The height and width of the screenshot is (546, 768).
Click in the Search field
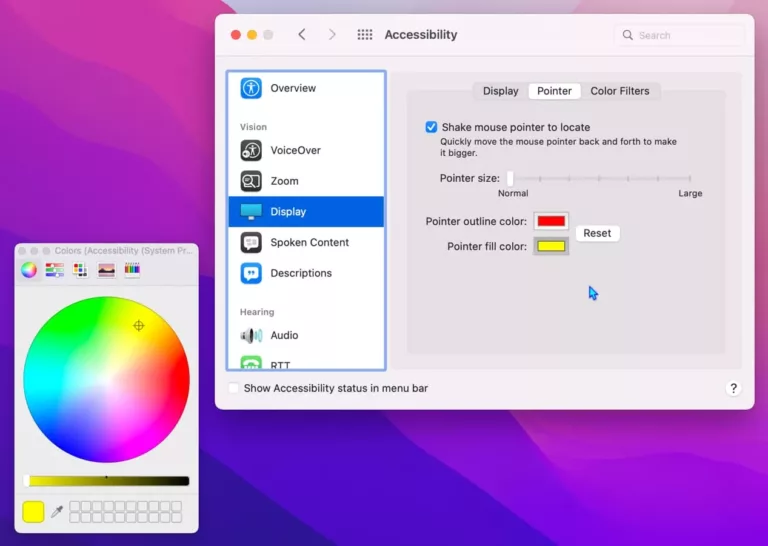(679, 35)
